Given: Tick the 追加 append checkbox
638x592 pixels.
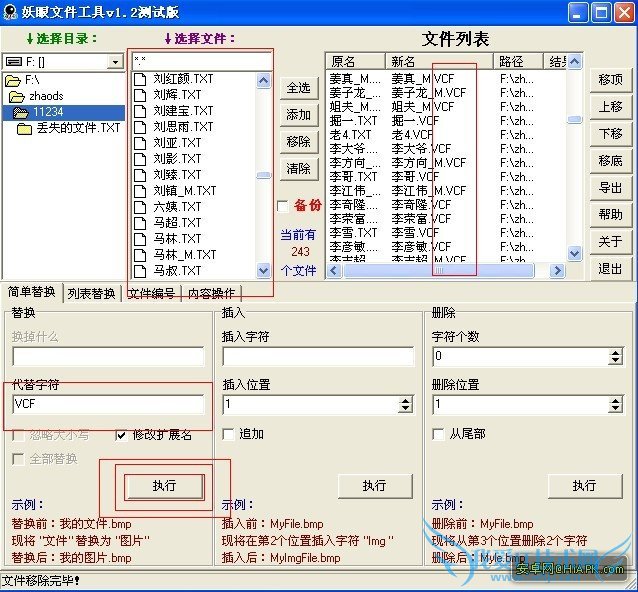Looking at the screenshot, I should [x=228, y=434].
